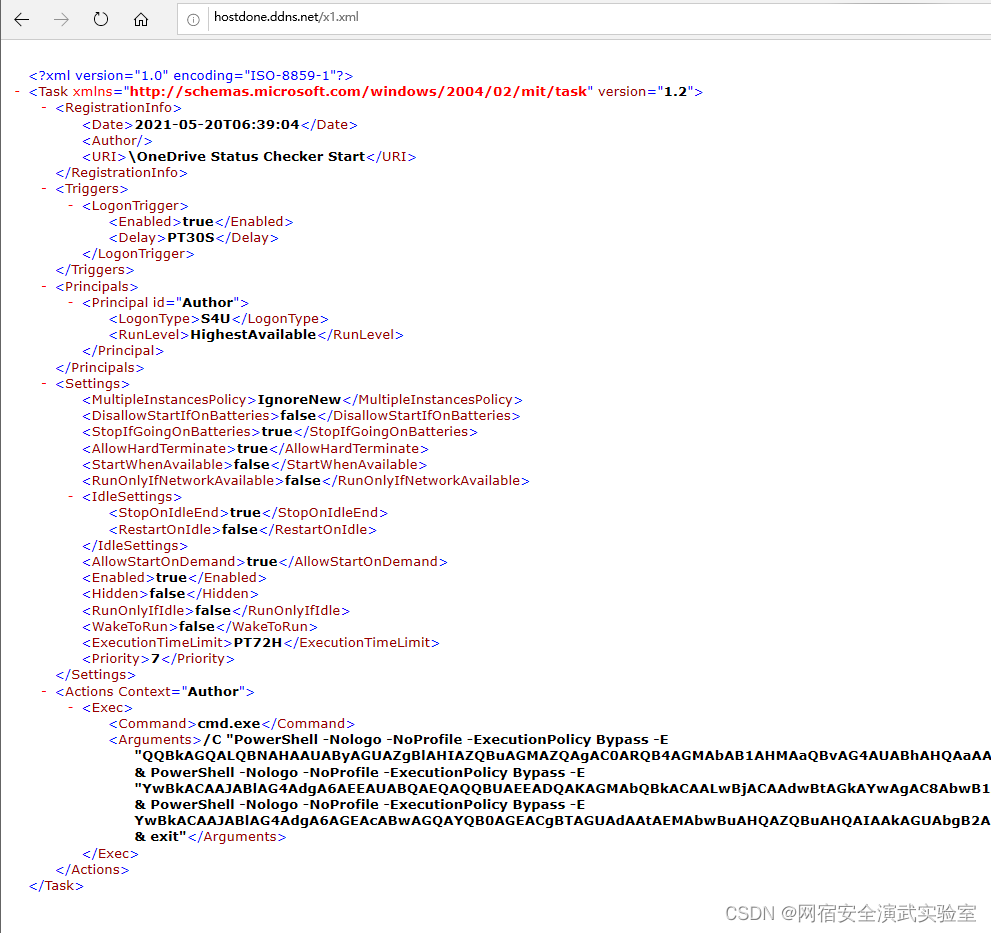The height and width of the screenshot is (933, 991).
Task: Click the RunLevel value HighestAvailable
Action: [x=253, y=335]
